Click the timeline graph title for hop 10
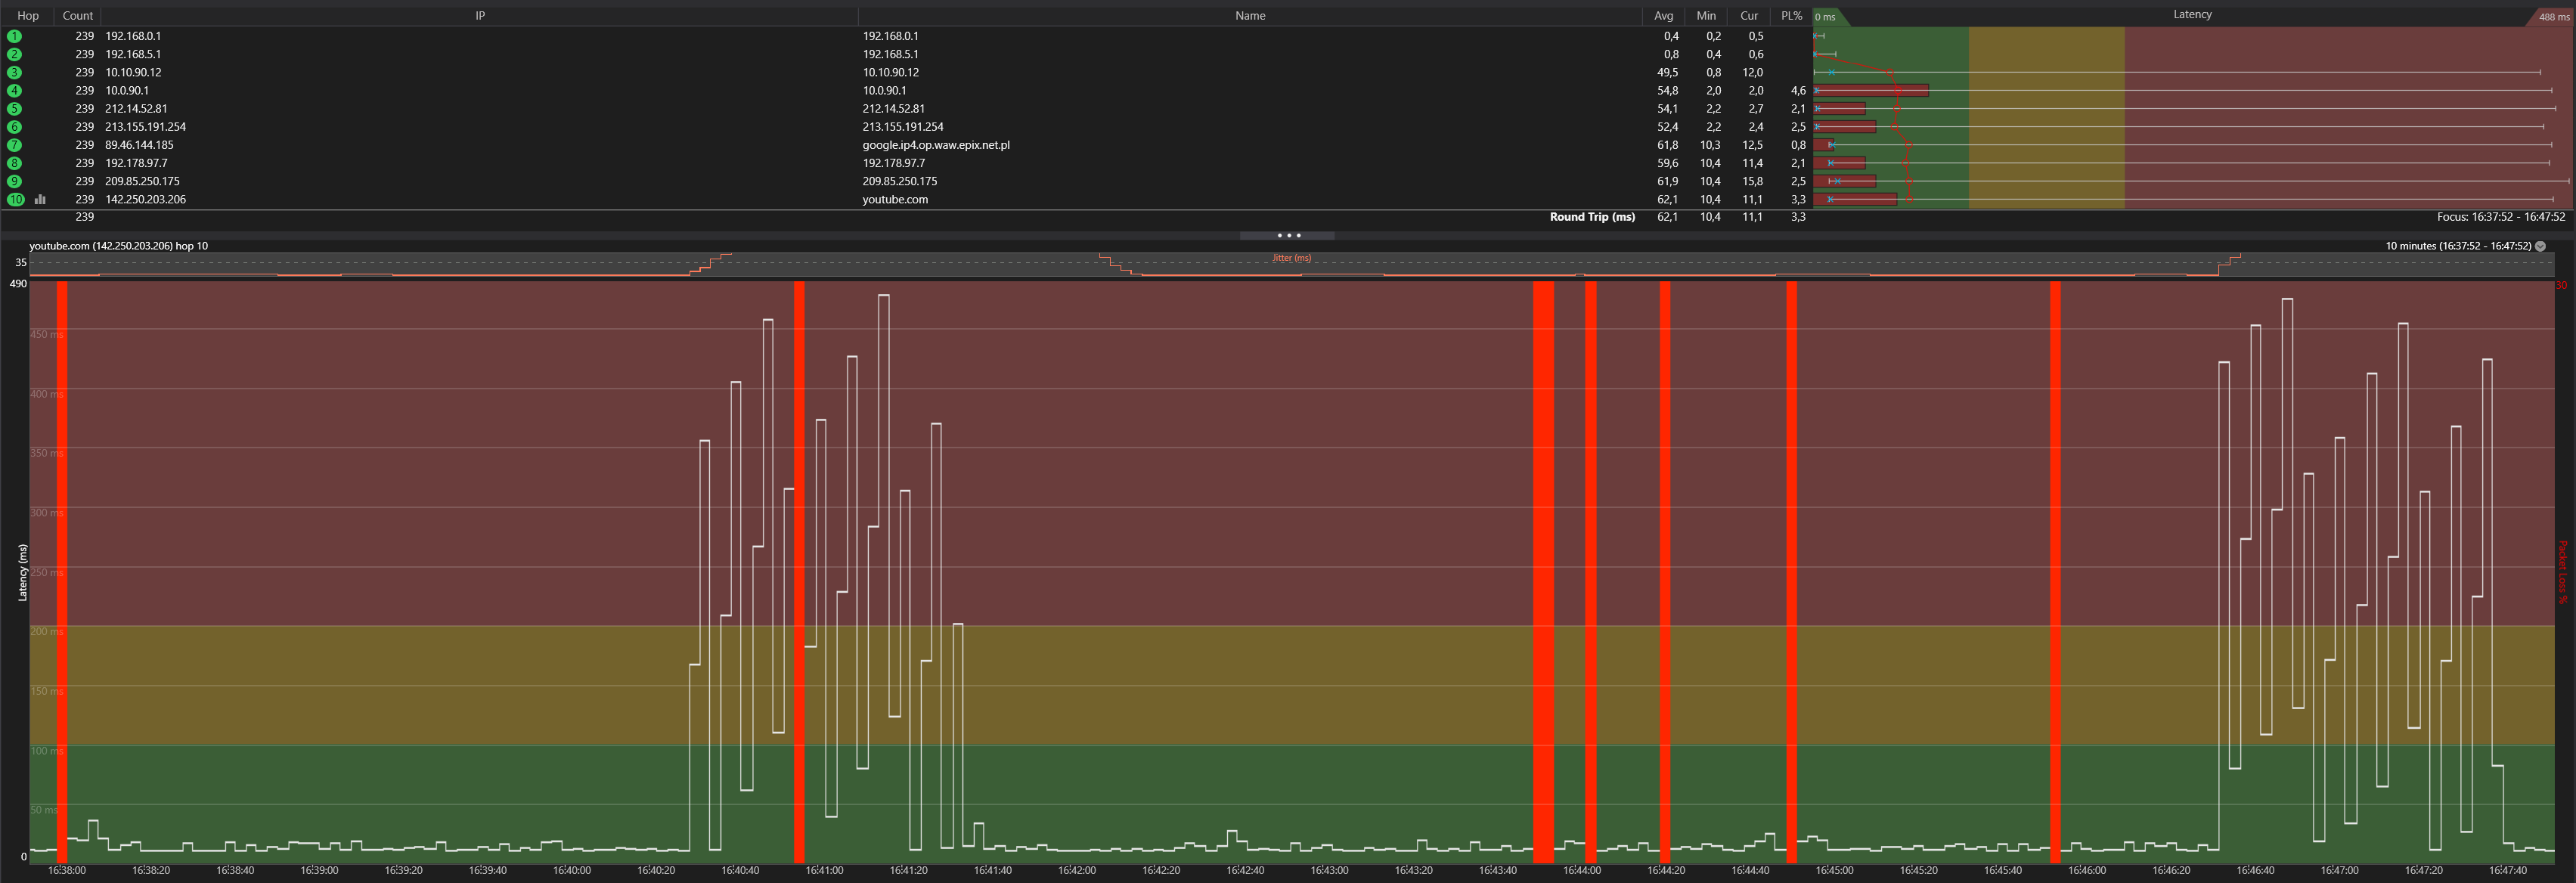This screenshot has width=2576, height=883. tap(119, 246)
